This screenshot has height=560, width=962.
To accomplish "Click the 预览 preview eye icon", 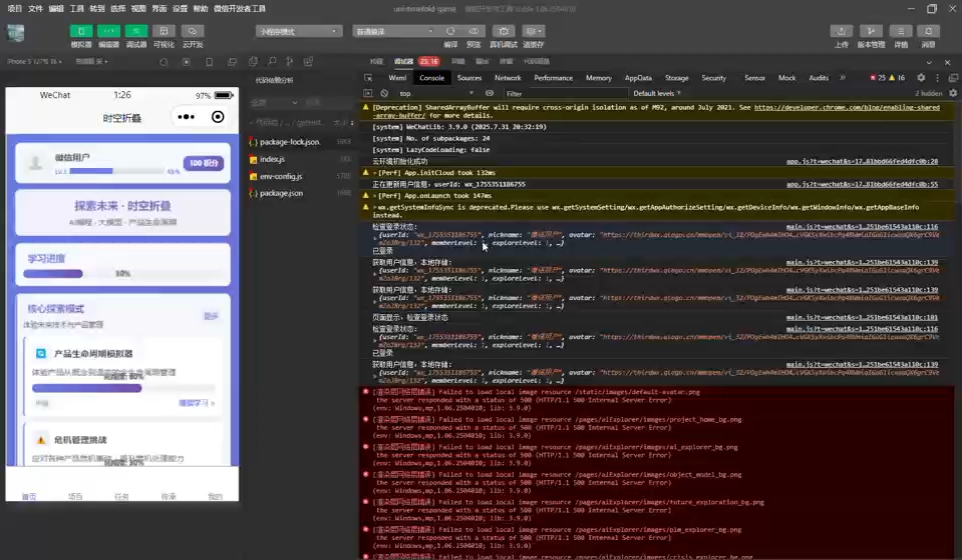I will tap(474, 31).
